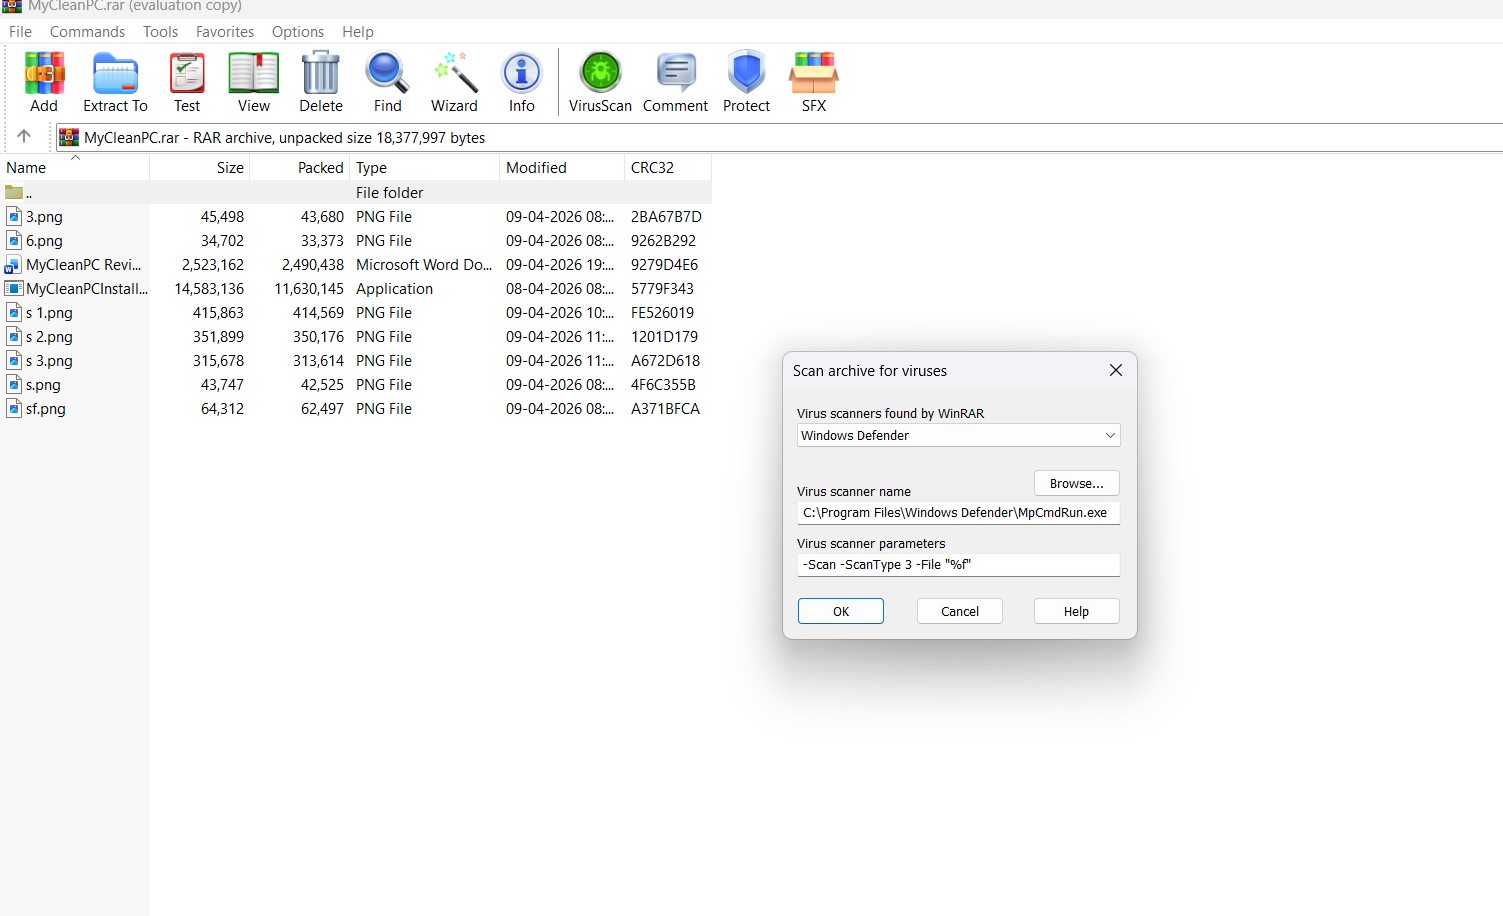Viewport: 1503px width, 916px height.
Task: Click OK in the scan dialog
Action: (841, 611)
